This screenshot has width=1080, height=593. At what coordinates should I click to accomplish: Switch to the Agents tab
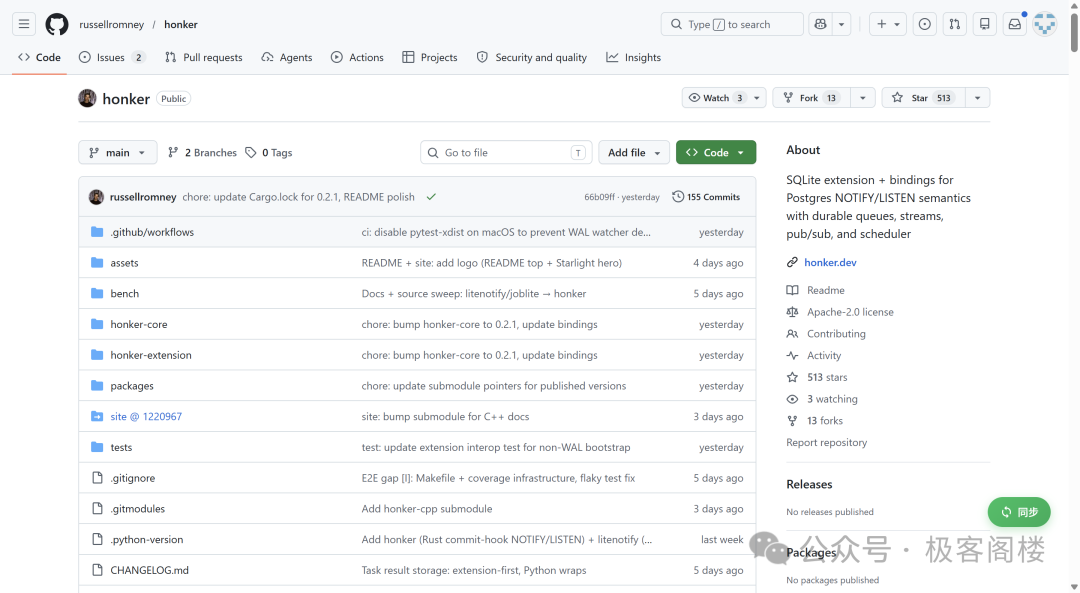pyautogui.click(x=287, y=57)
